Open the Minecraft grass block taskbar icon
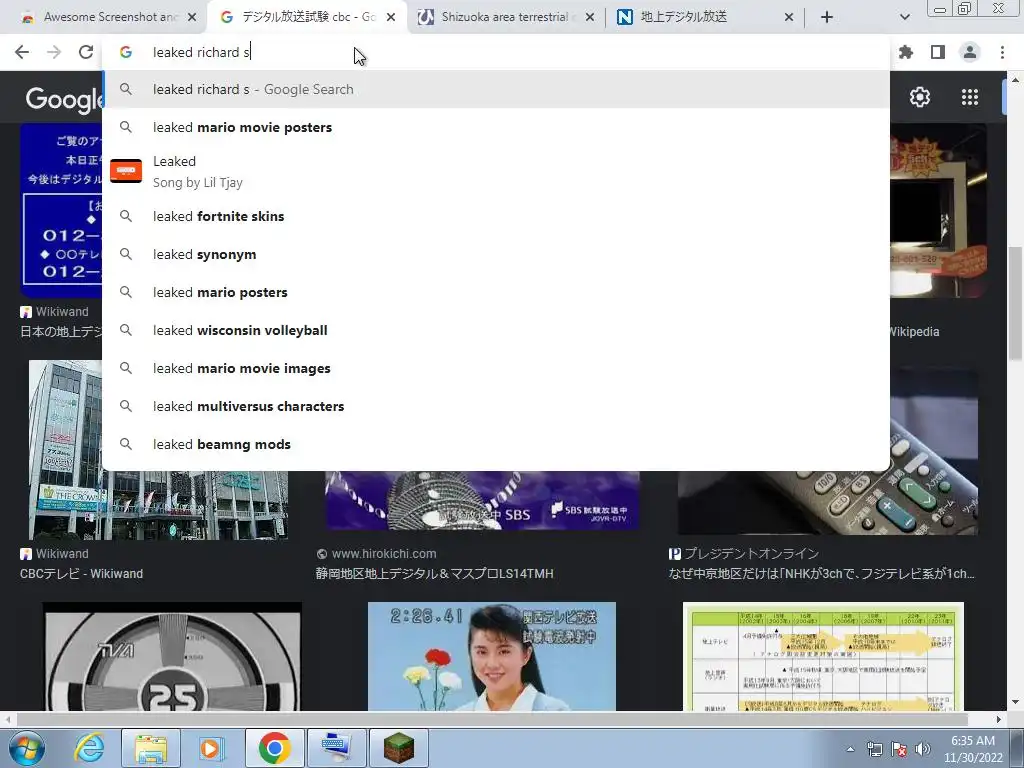Image resolution: width=1024 pixels, height=768 pixels. point(399,748)
